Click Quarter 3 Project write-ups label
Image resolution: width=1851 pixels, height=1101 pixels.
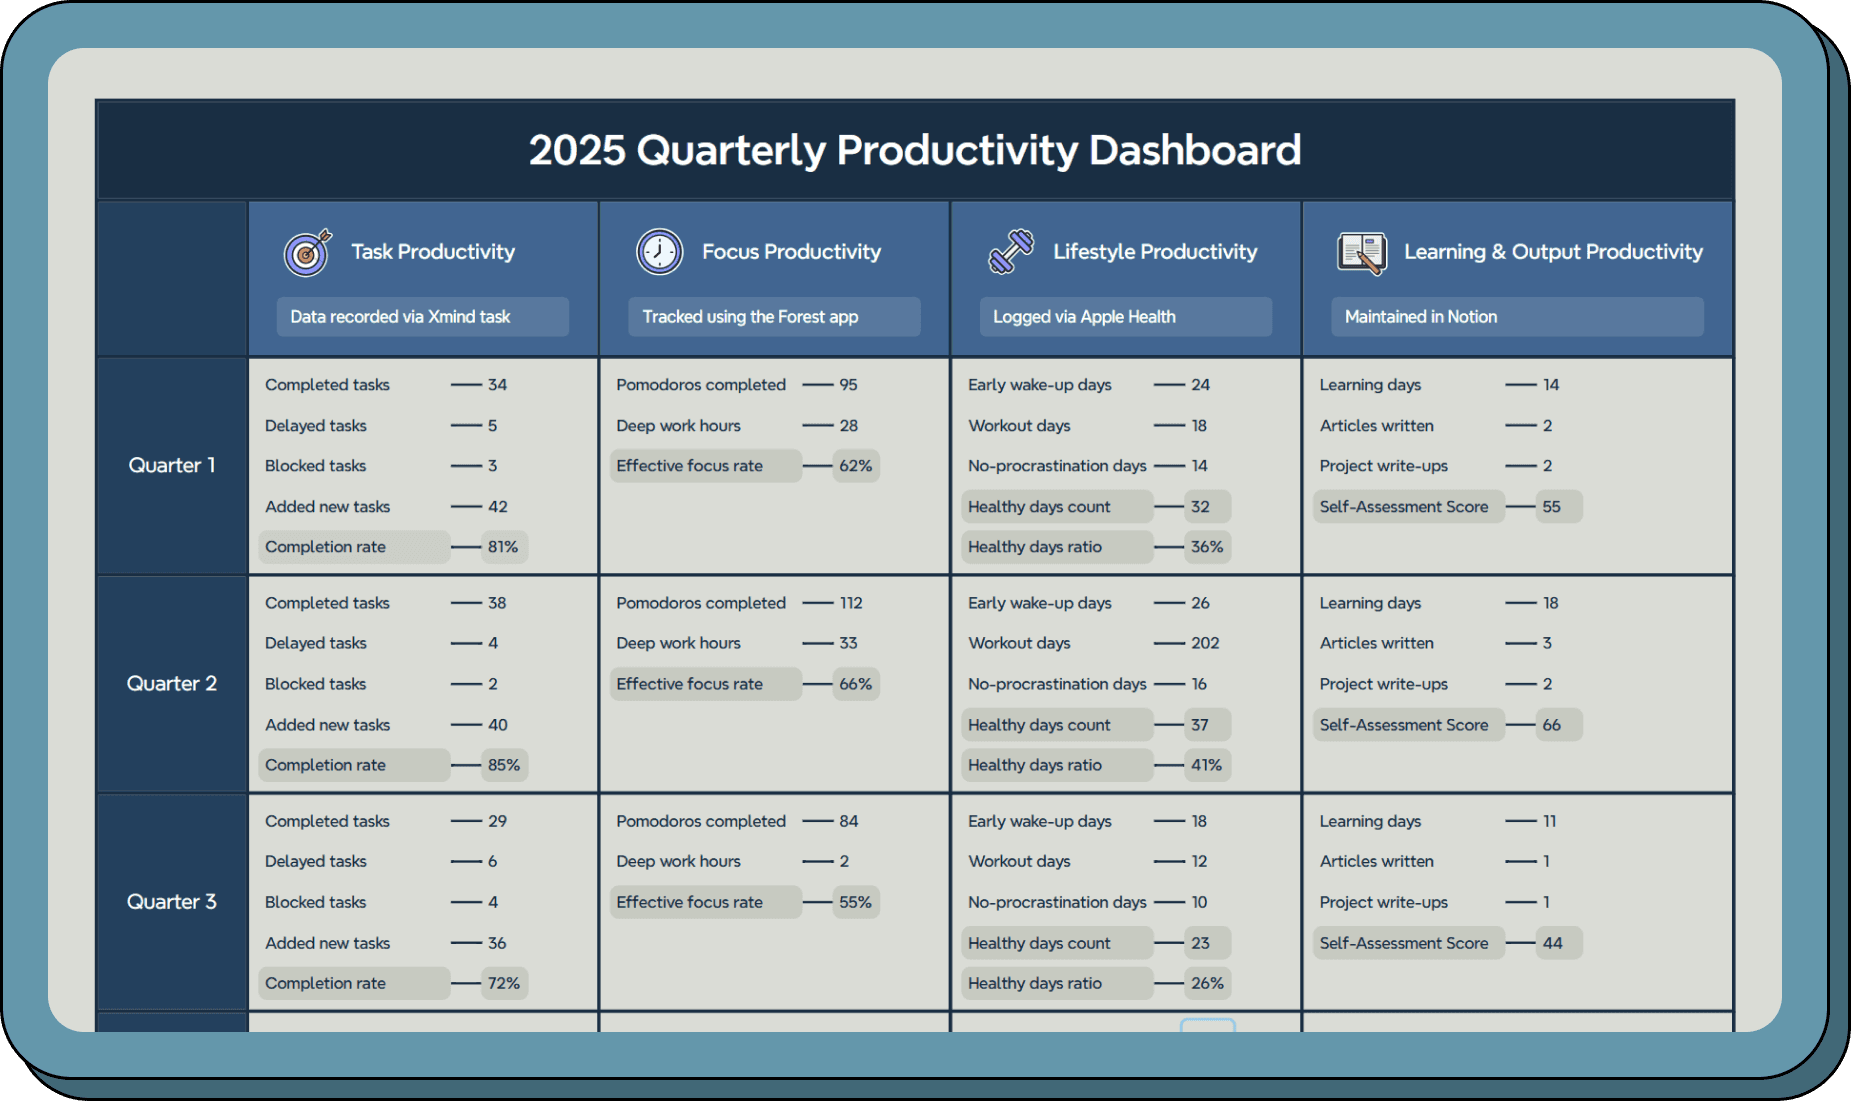click(1384, 902)
